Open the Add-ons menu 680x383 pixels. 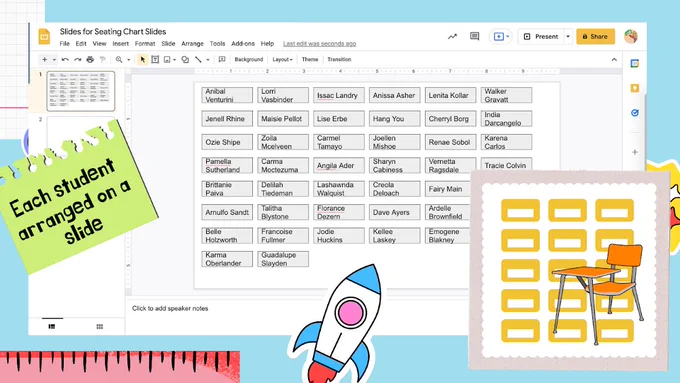243,44
